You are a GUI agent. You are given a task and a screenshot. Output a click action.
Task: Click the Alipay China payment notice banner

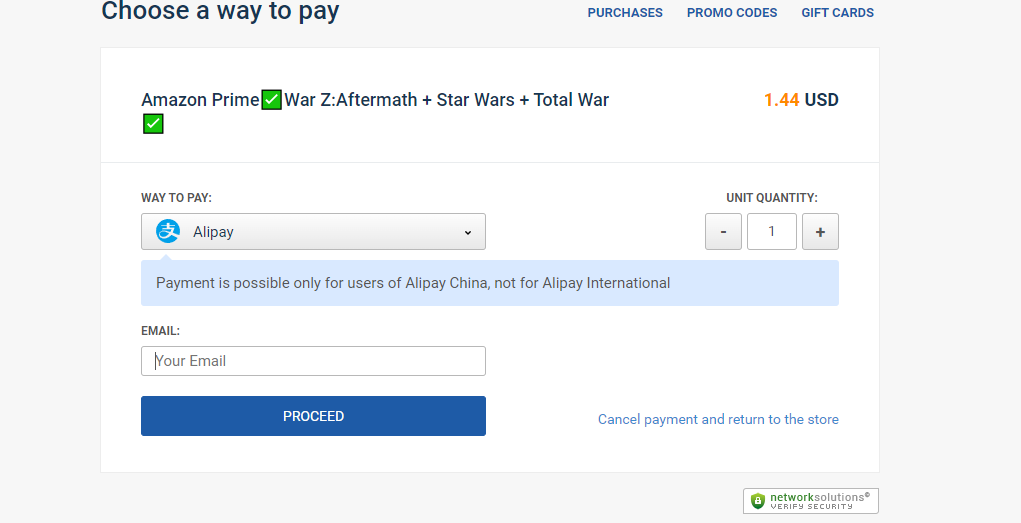click(x=490, y=283)
